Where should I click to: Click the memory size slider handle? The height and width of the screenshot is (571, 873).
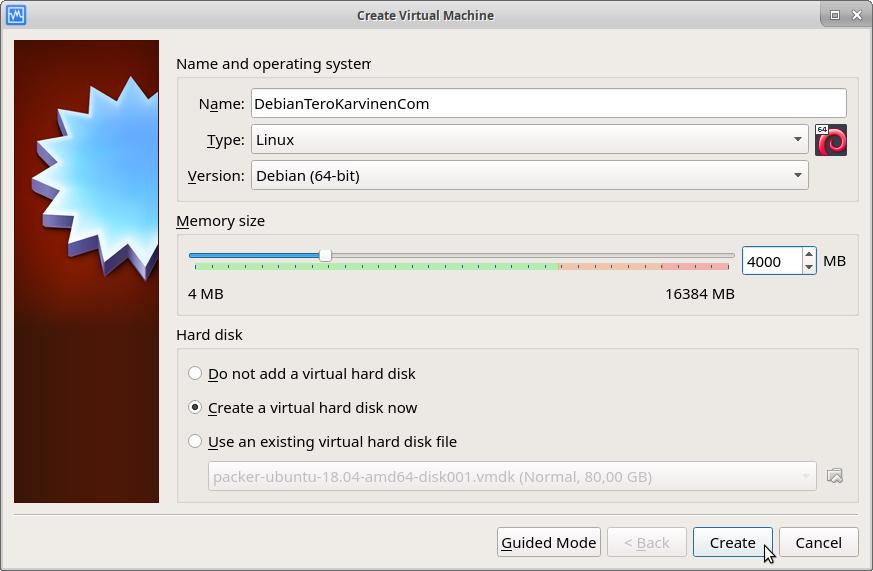pos(325,256)
